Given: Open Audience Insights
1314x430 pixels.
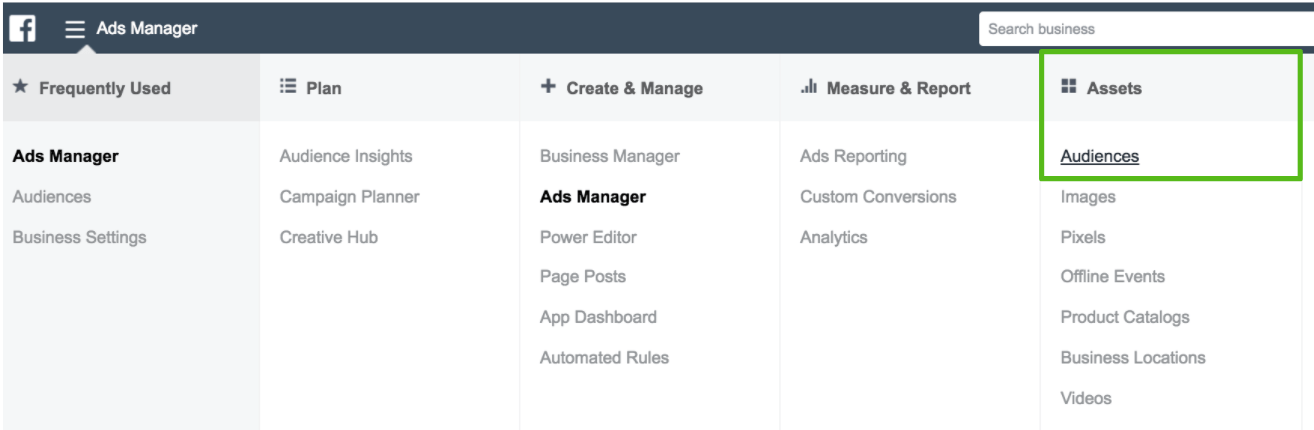Looking at the screenshot, I should pyautogui.click(x=346, y=156).
